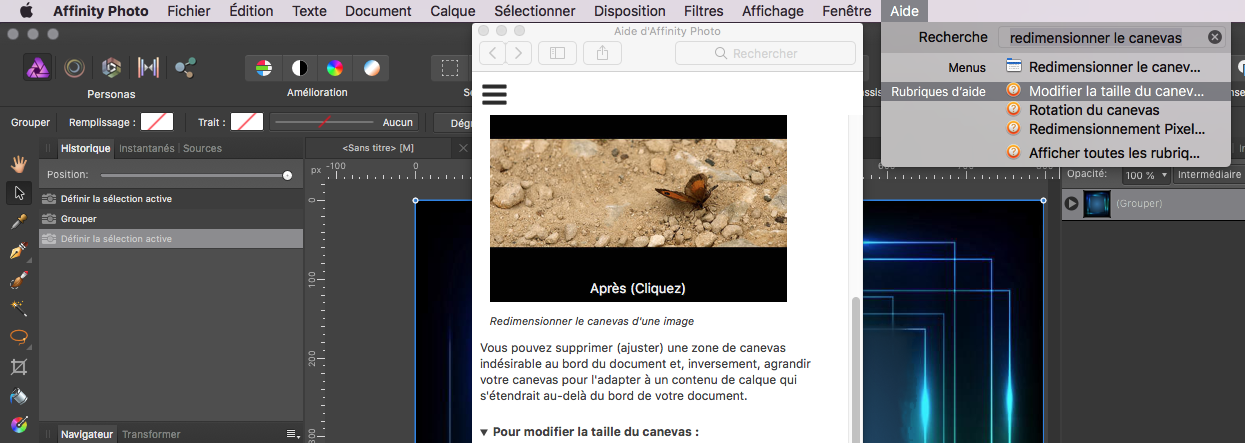Select the Colour Picker eyedropper tool

click(x=18, y=221)
